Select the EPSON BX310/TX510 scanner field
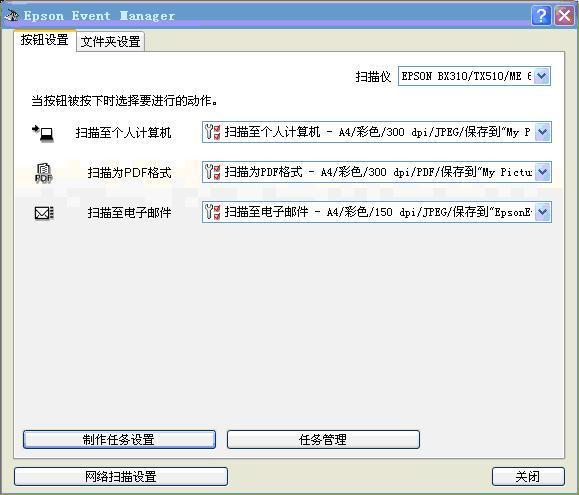The width and height of the screenshot is (579, 495). click(466, 76)
